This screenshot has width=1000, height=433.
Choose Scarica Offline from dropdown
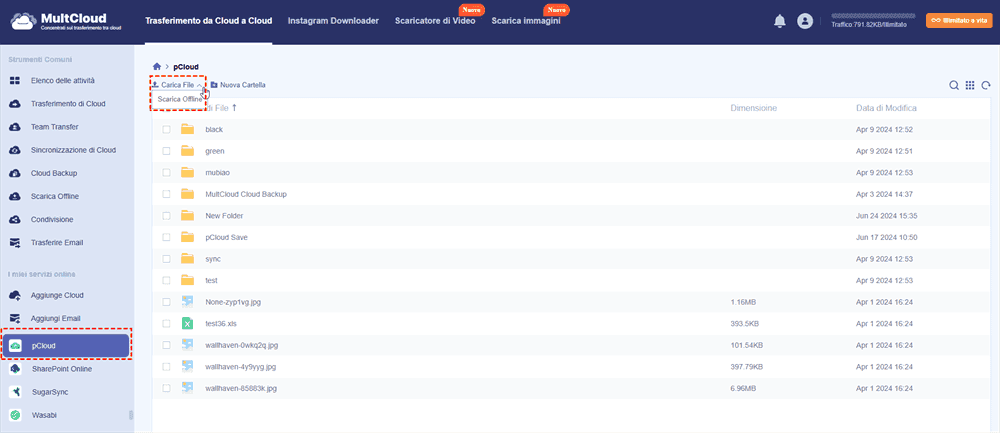tap(180, 99)
